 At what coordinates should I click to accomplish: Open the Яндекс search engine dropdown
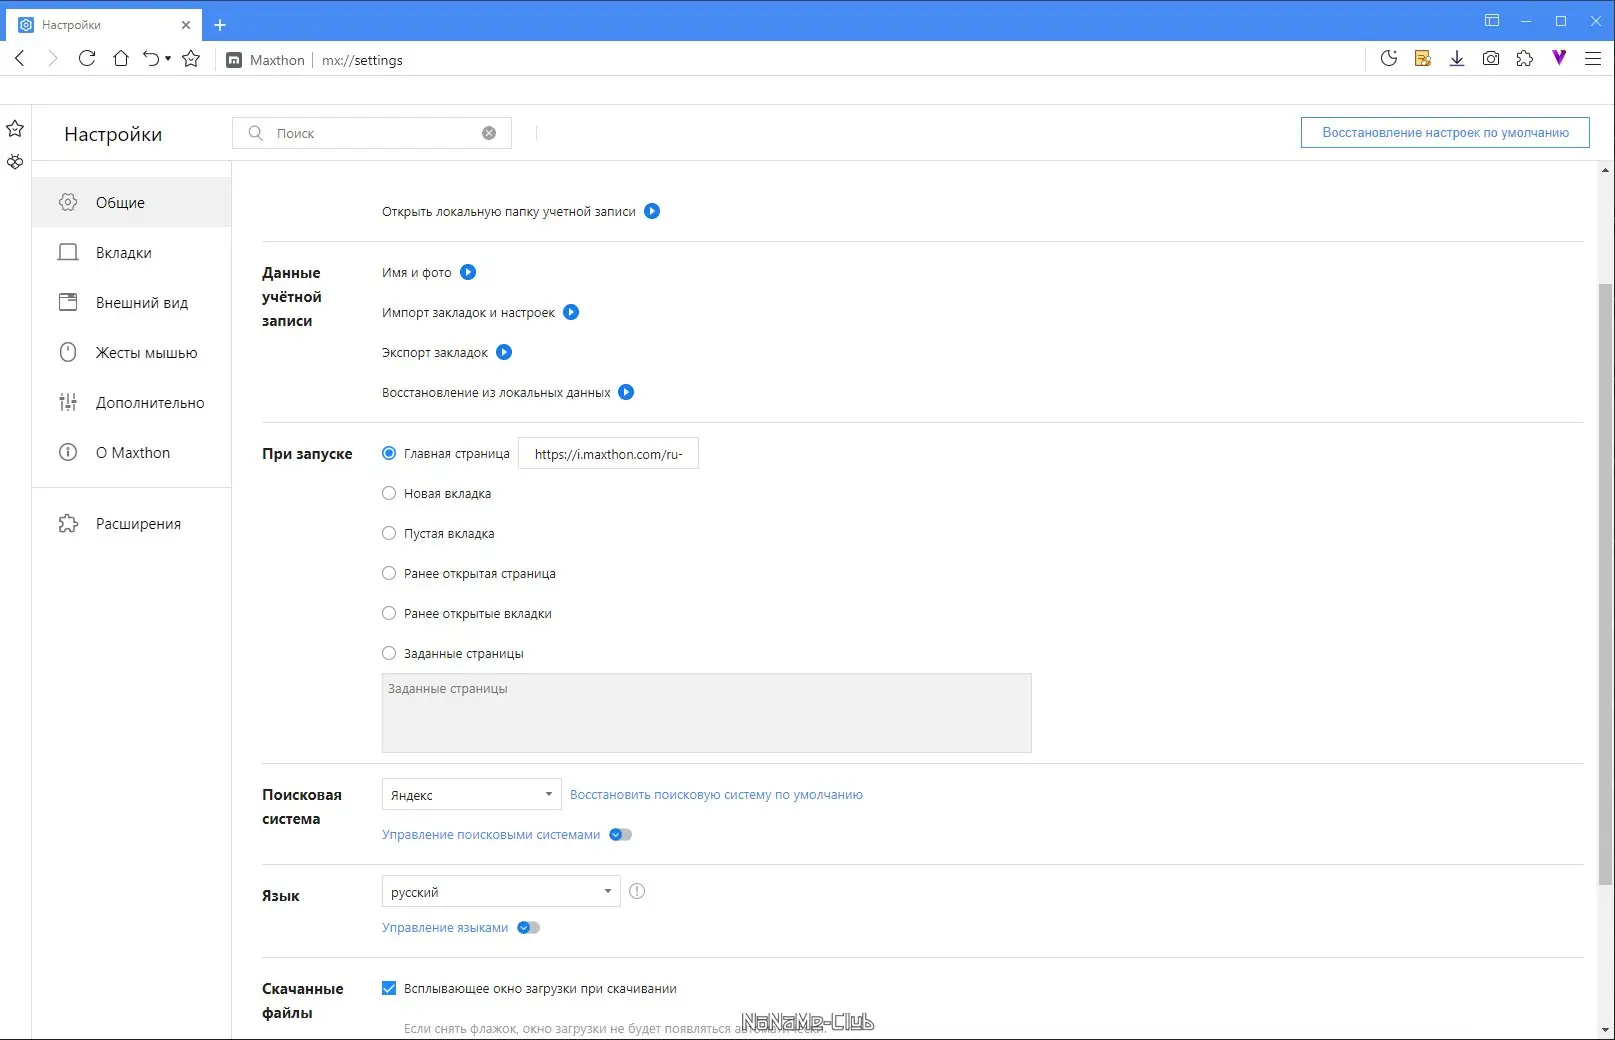(471, 795)
